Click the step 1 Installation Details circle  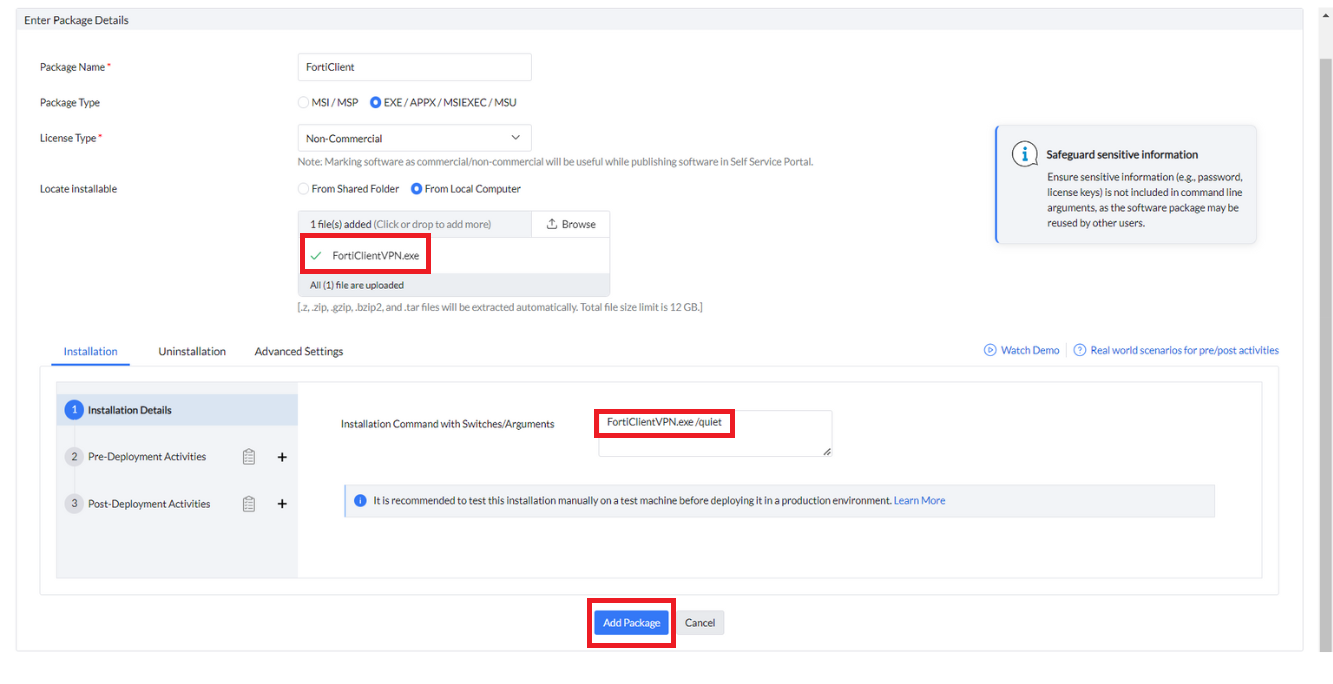(x=73, y=410)
